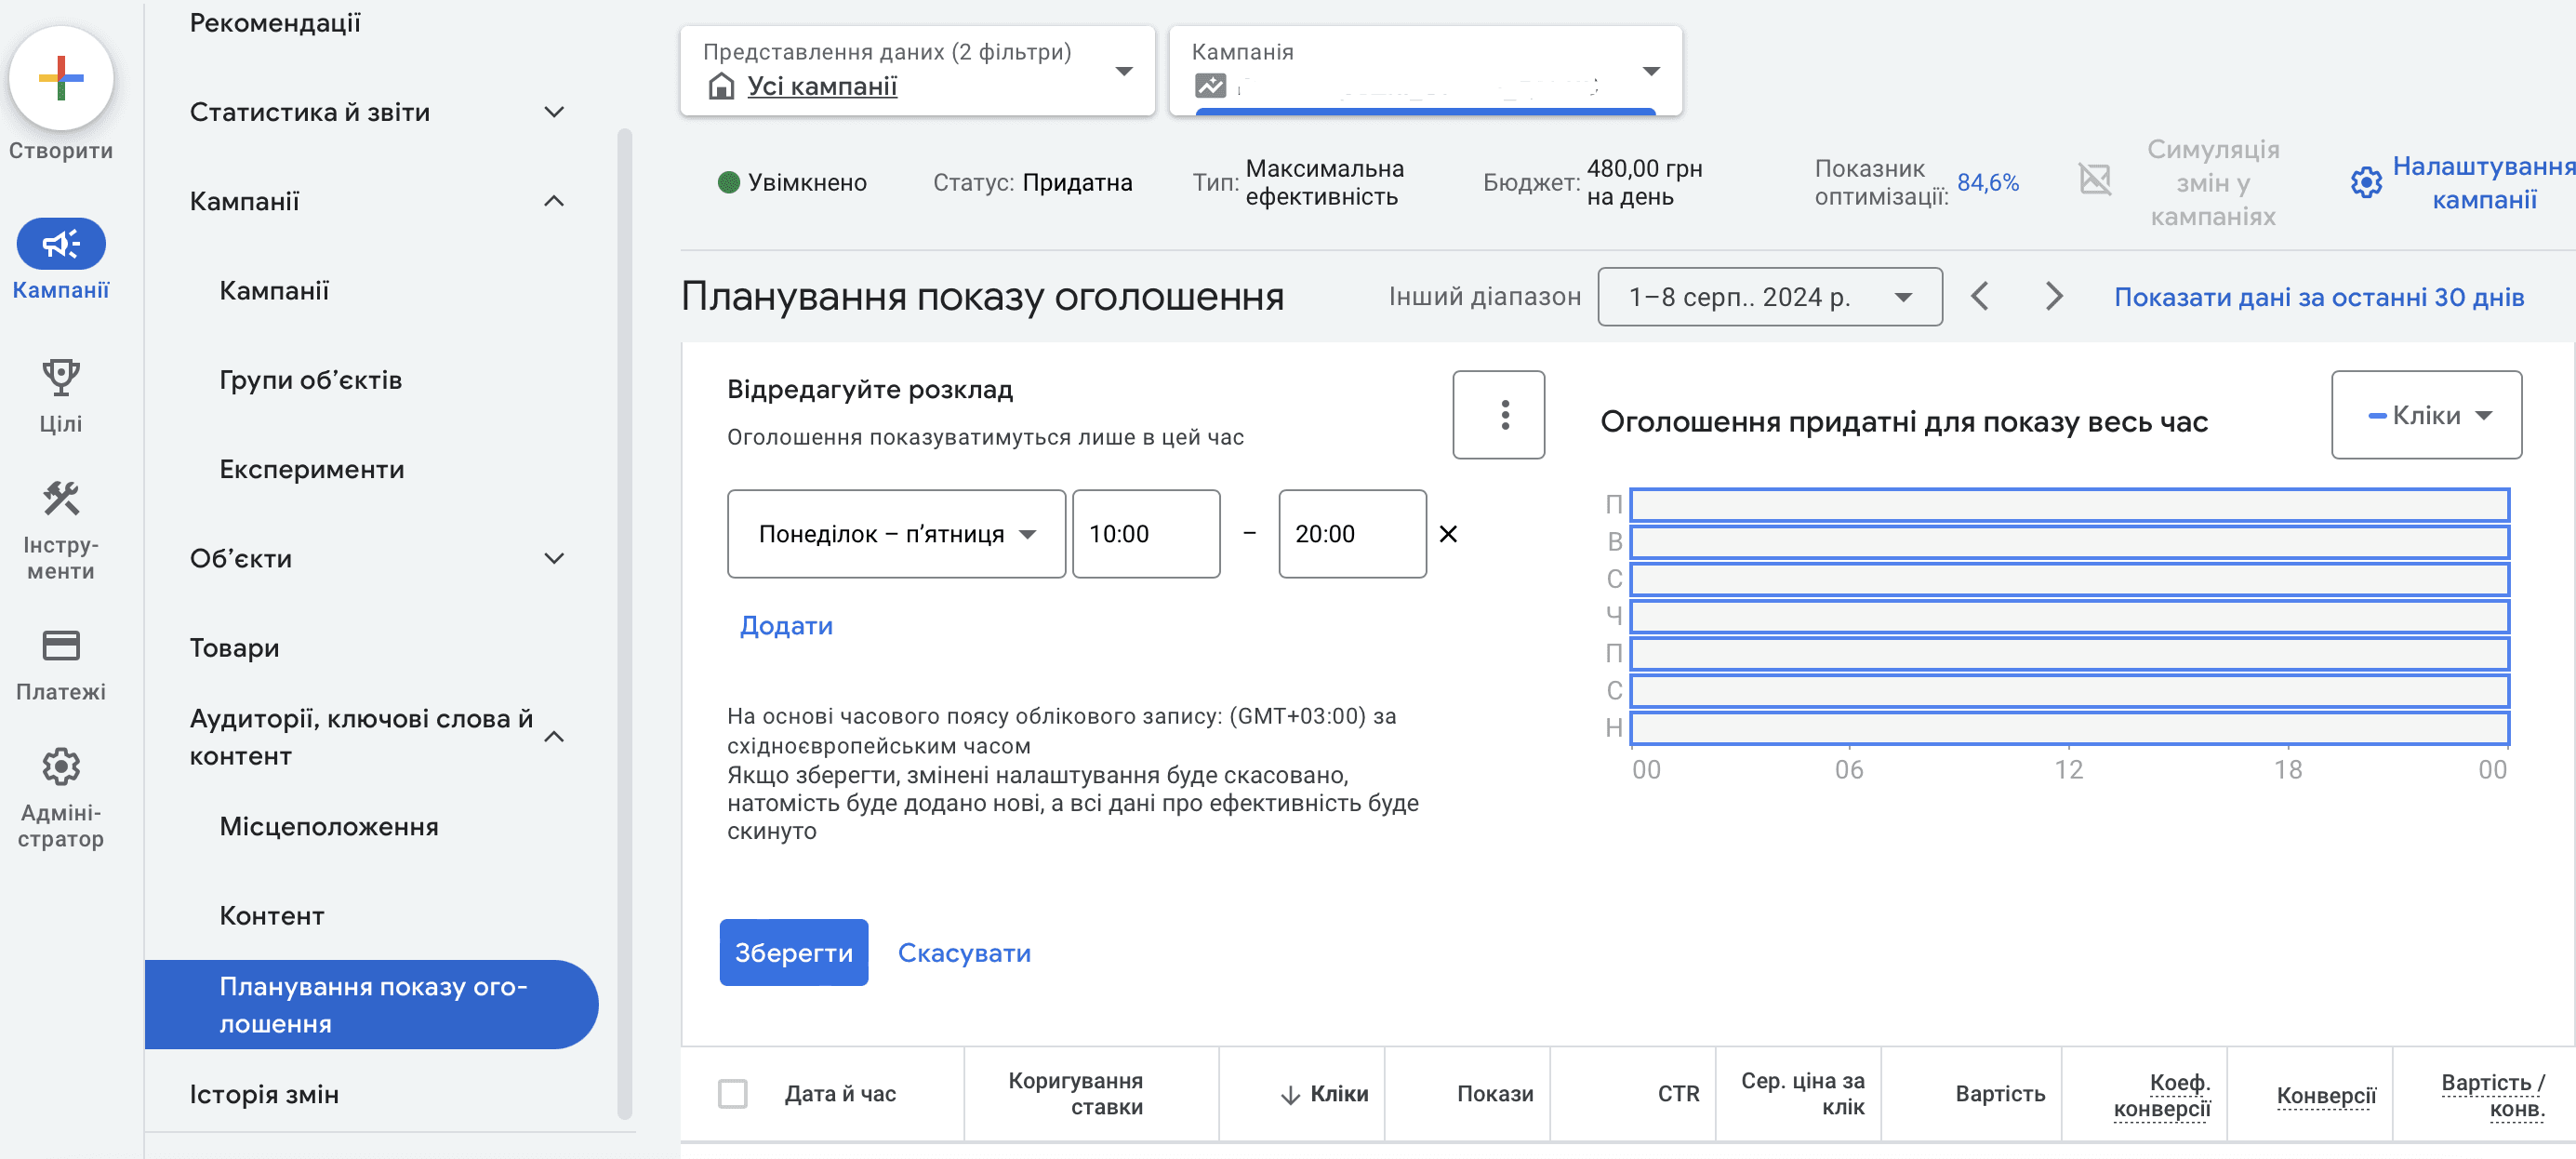Click Конверсії column header
This screenshot has width=2576, height=1159.
coord(2326,1096)
